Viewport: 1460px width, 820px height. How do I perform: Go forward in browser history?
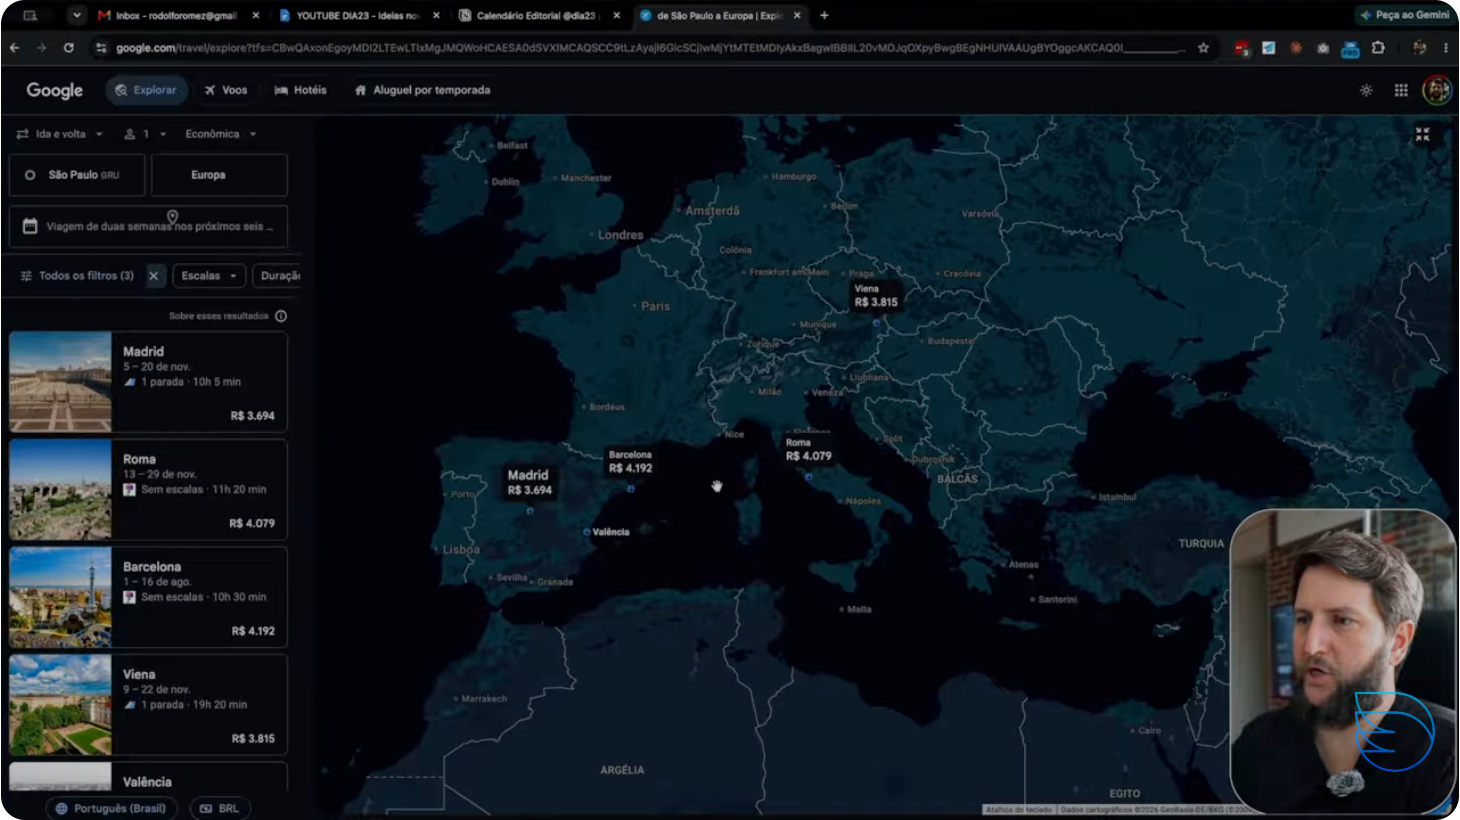click(41, 47)
